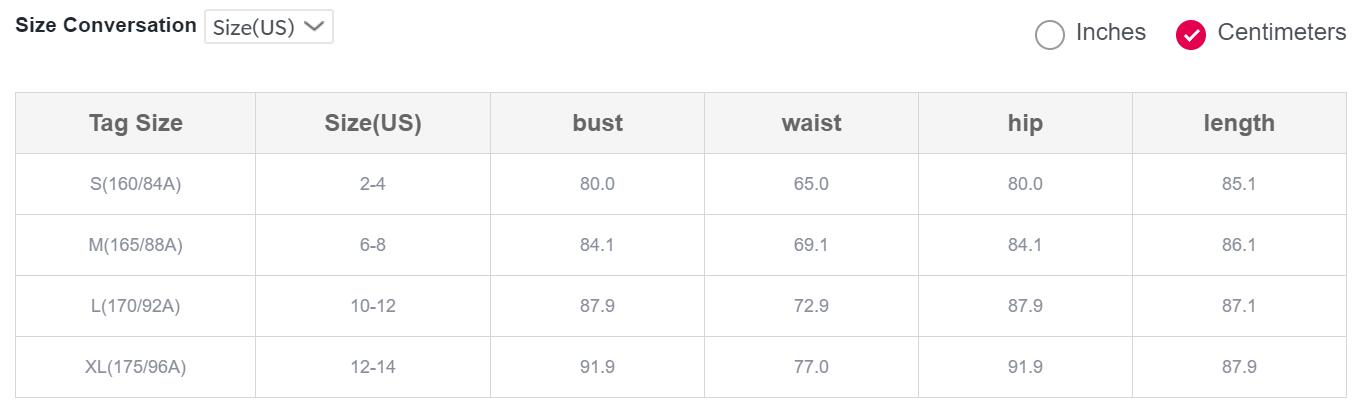Image resolution: width=1365 pixels, height=420 pixels.
Task: Click the length column header
Action: point(1239,123)
